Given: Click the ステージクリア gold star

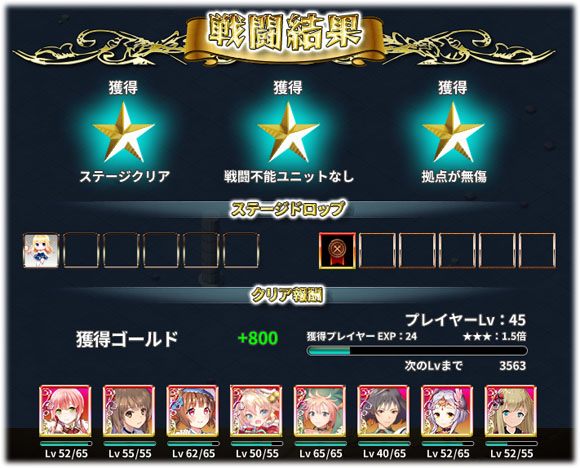Looking at the screenshot, I should 124,132.
